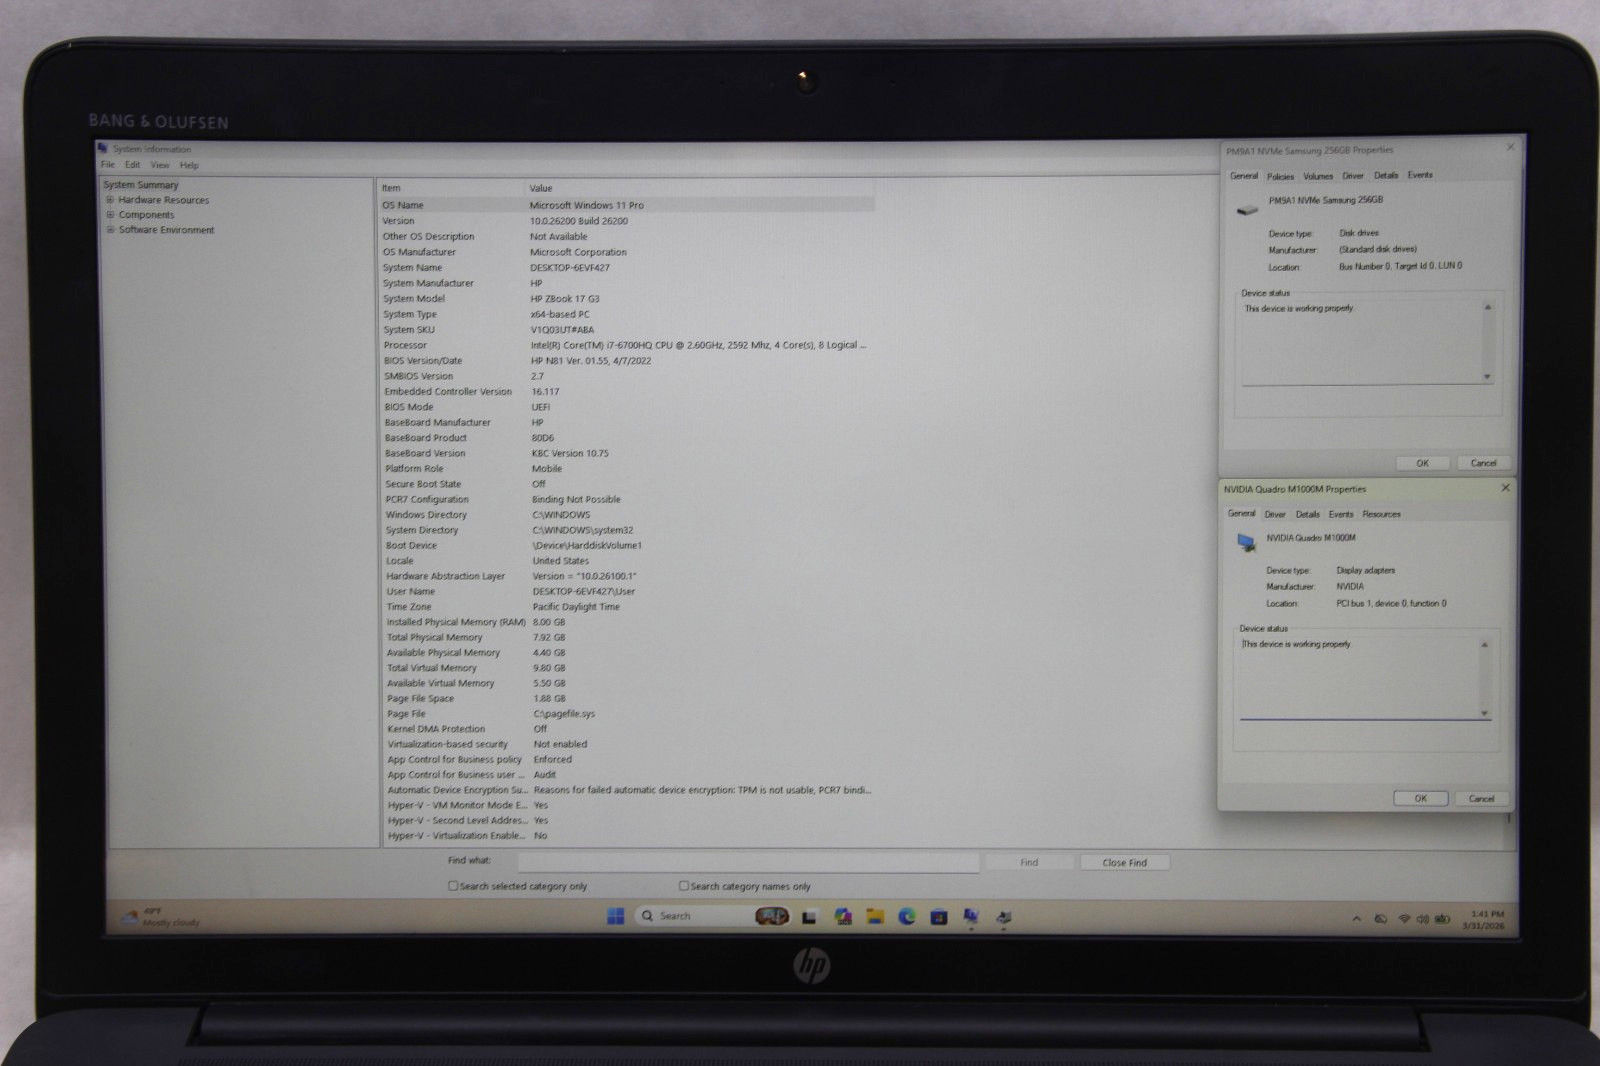Expand the Software Environment tree node
1600x1066 pixels.
tap(110, 230)
